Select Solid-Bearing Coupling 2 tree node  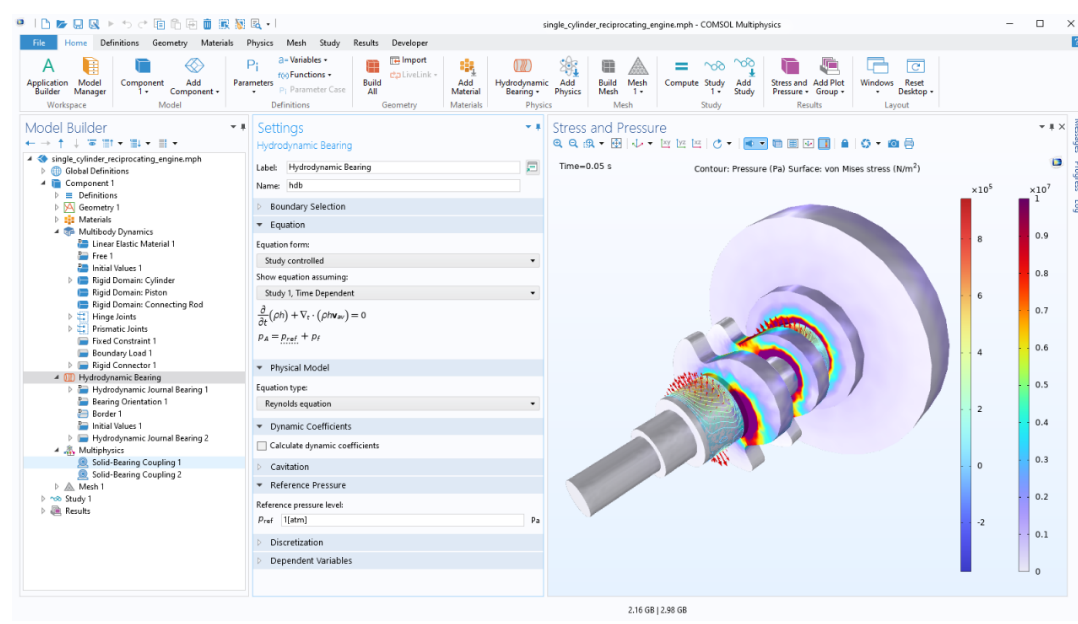click(x=136, y=475)
